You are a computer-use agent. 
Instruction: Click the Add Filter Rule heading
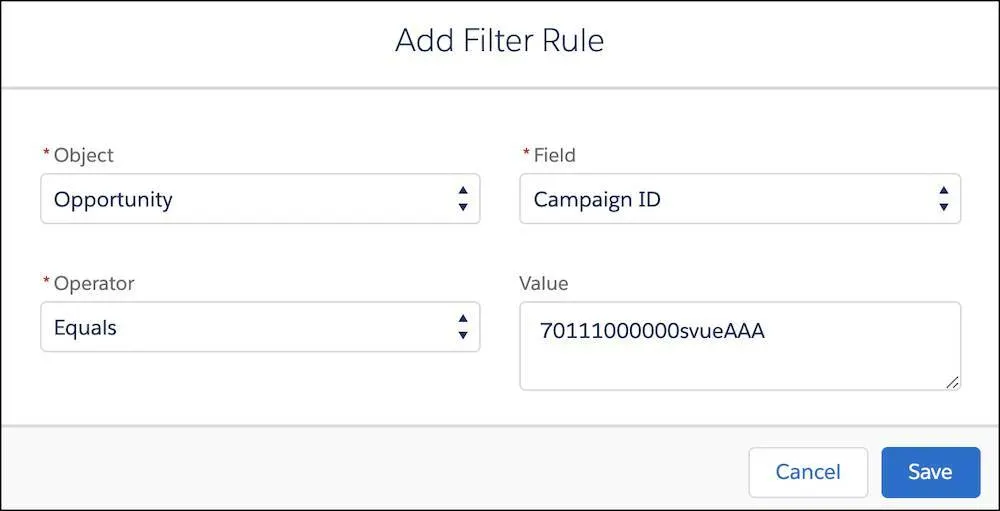pyautogui.click(x=499, y=41)
